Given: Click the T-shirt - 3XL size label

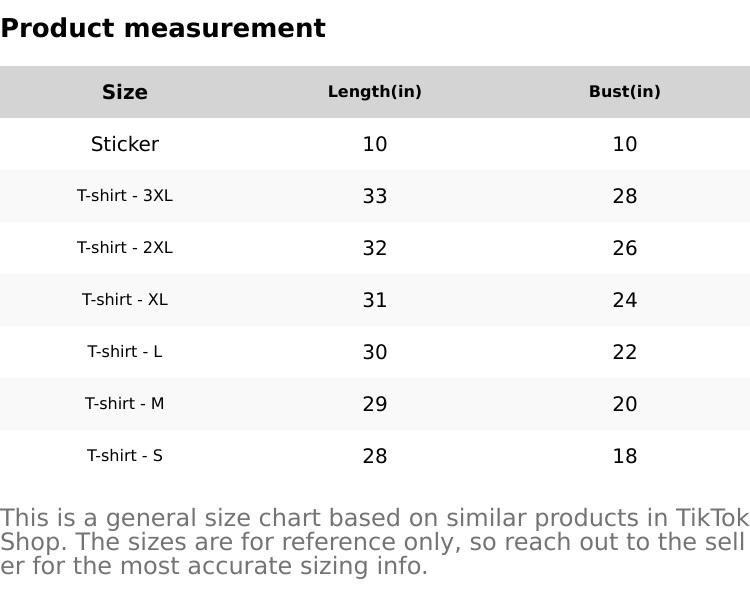Looking at the screenshot, I should (x=125, y=196).
